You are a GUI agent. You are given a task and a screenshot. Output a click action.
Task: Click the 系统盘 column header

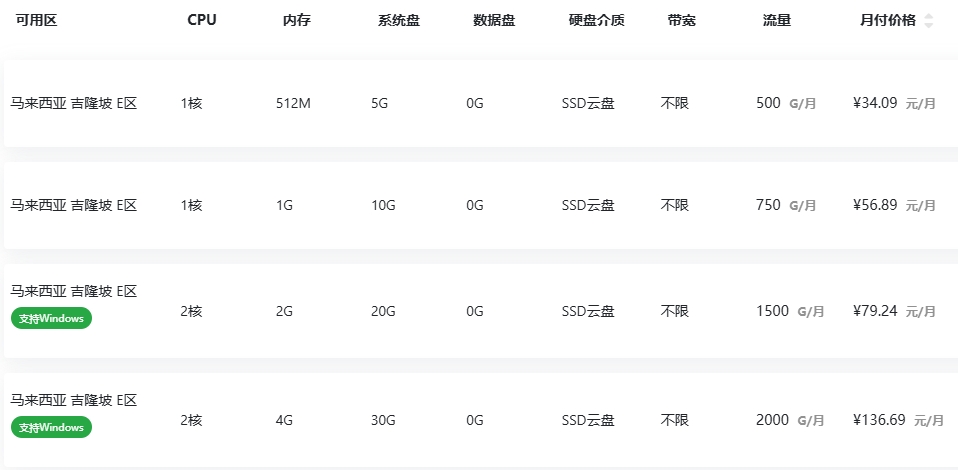click(399, 20)
